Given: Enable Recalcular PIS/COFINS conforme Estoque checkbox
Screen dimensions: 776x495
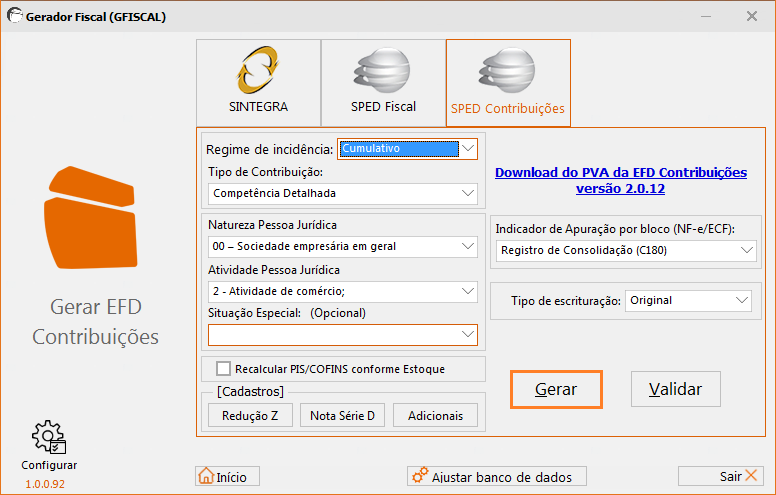Looking at the screenshot, I should 223,369.
